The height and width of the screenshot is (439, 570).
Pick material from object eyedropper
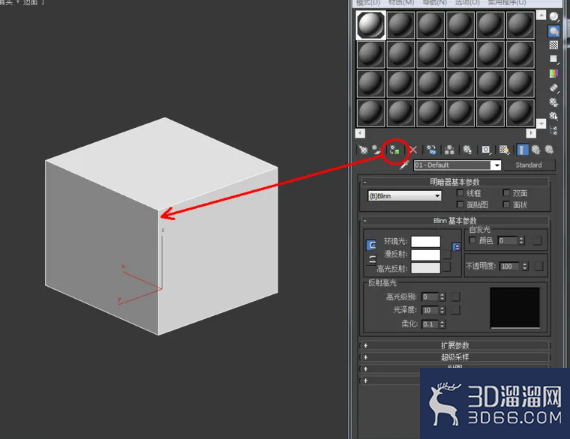[404, 165]
